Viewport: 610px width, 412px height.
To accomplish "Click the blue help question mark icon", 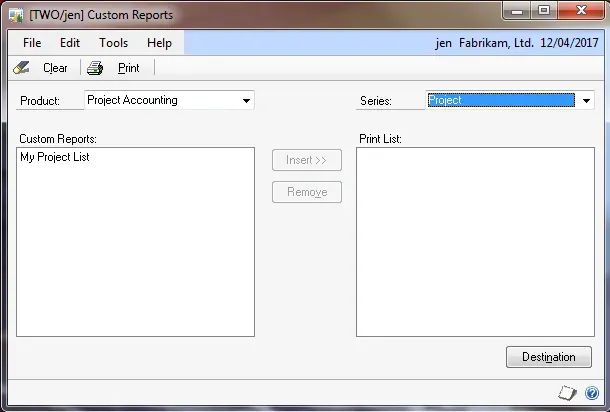I will click(x=592, y=393).
